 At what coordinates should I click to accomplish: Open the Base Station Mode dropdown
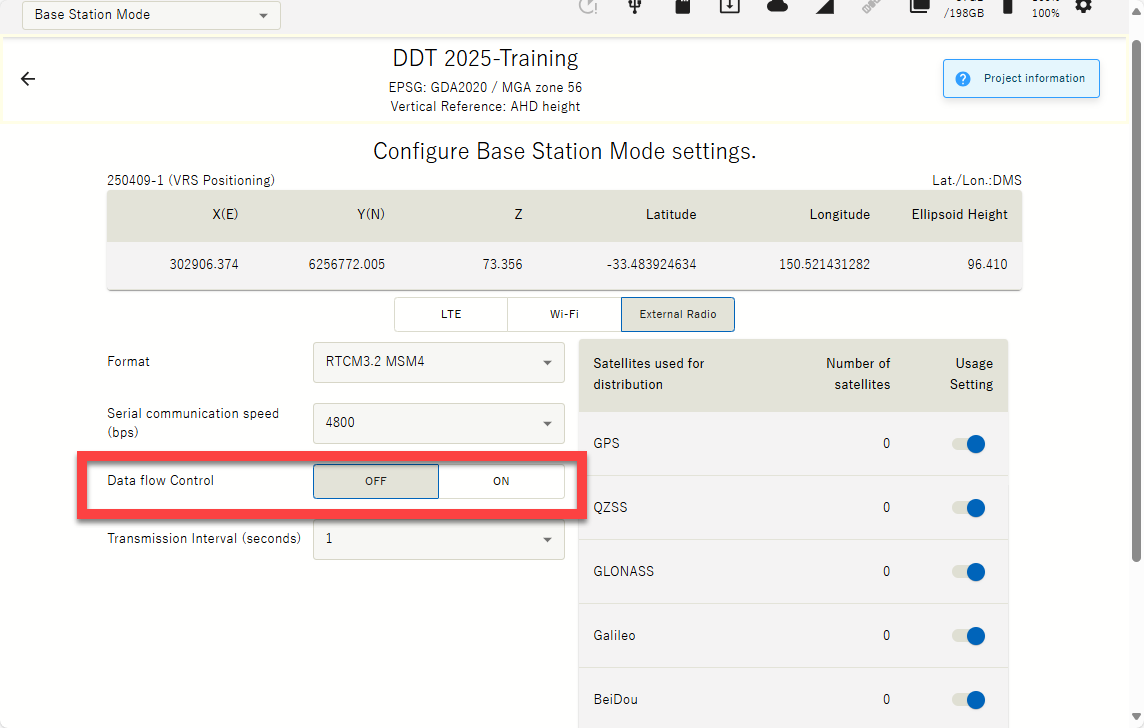point(152,15)
